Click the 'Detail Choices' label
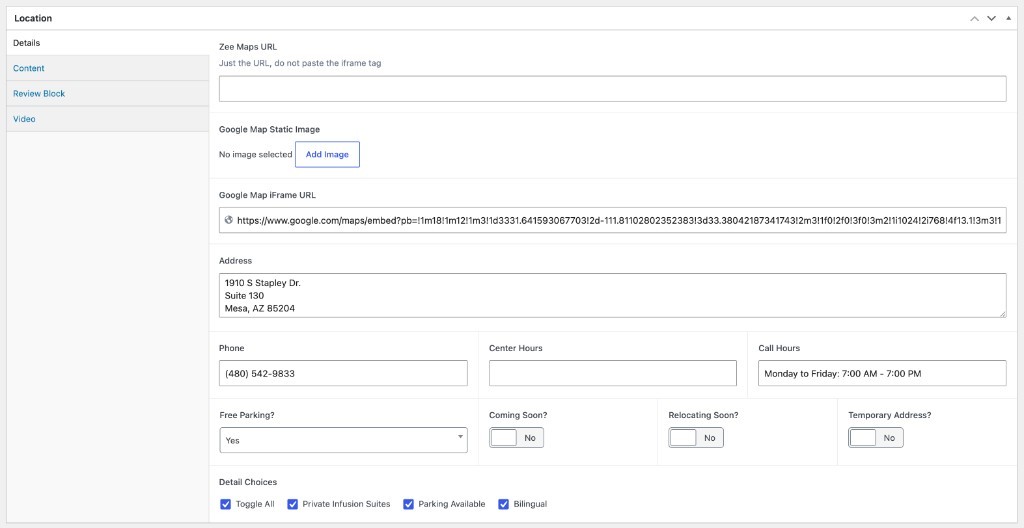1024x528 pixels. 248,482
